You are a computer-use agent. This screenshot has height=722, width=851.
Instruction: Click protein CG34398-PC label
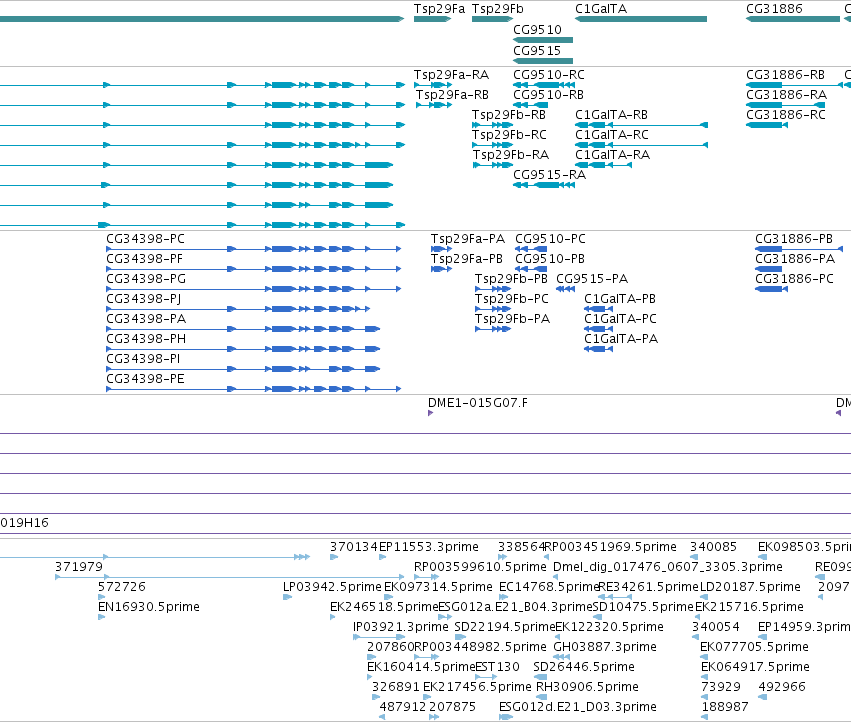(145, 239)
